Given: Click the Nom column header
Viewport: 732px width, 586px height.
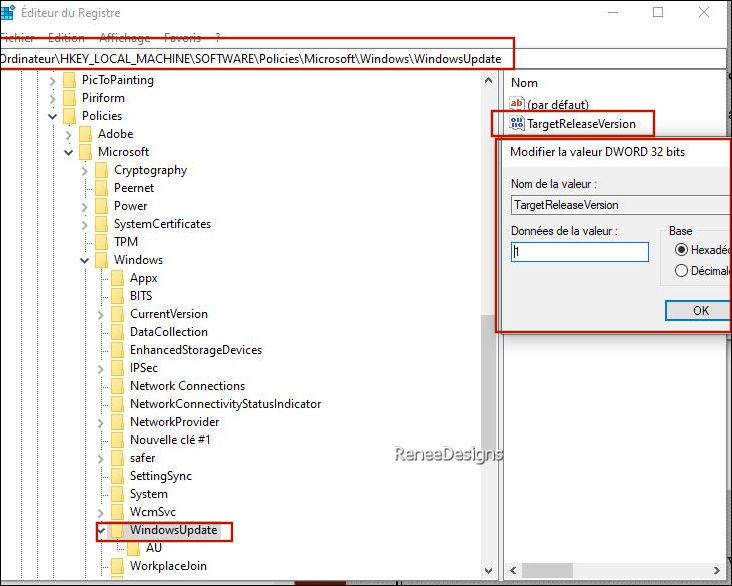Looking at the screenshot, I should click(x=524, y=83).
